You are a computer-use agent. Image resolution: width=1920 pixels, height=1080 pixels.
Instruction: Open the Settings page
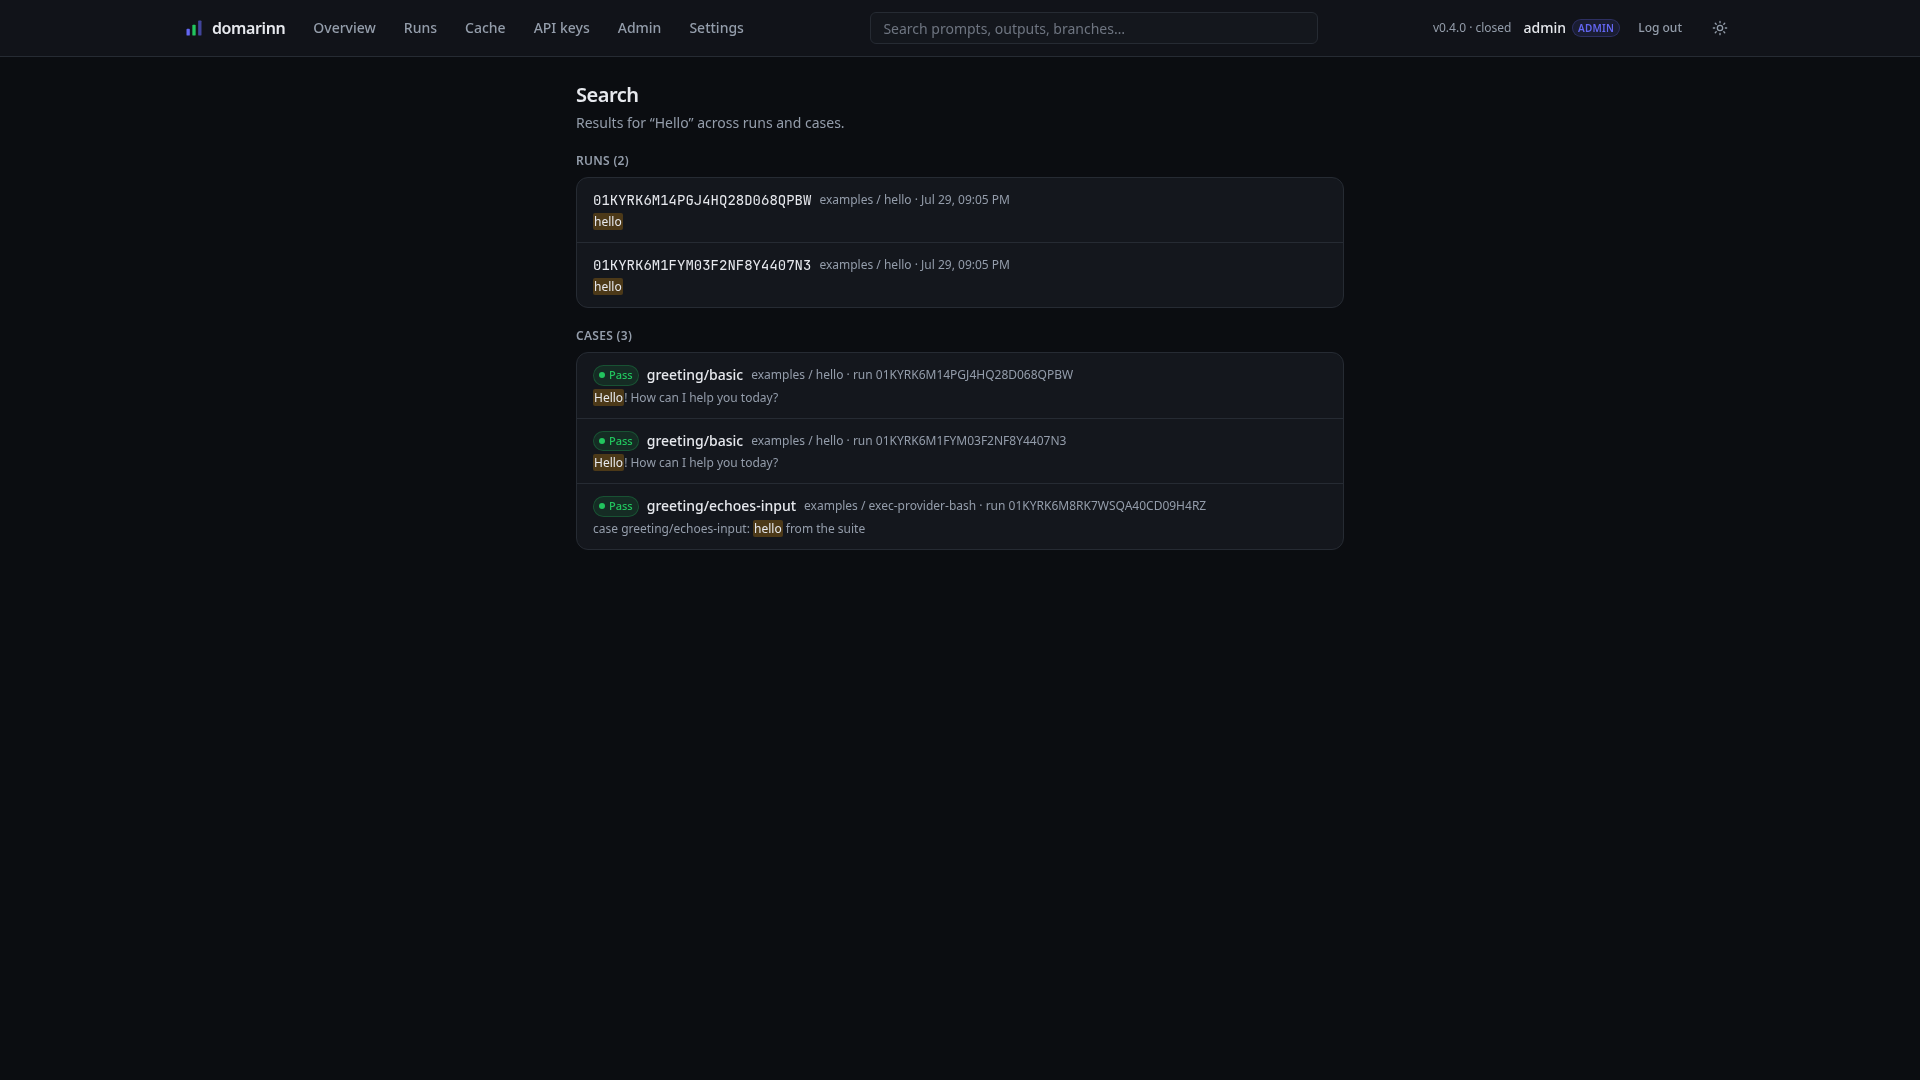pos(716,28)
